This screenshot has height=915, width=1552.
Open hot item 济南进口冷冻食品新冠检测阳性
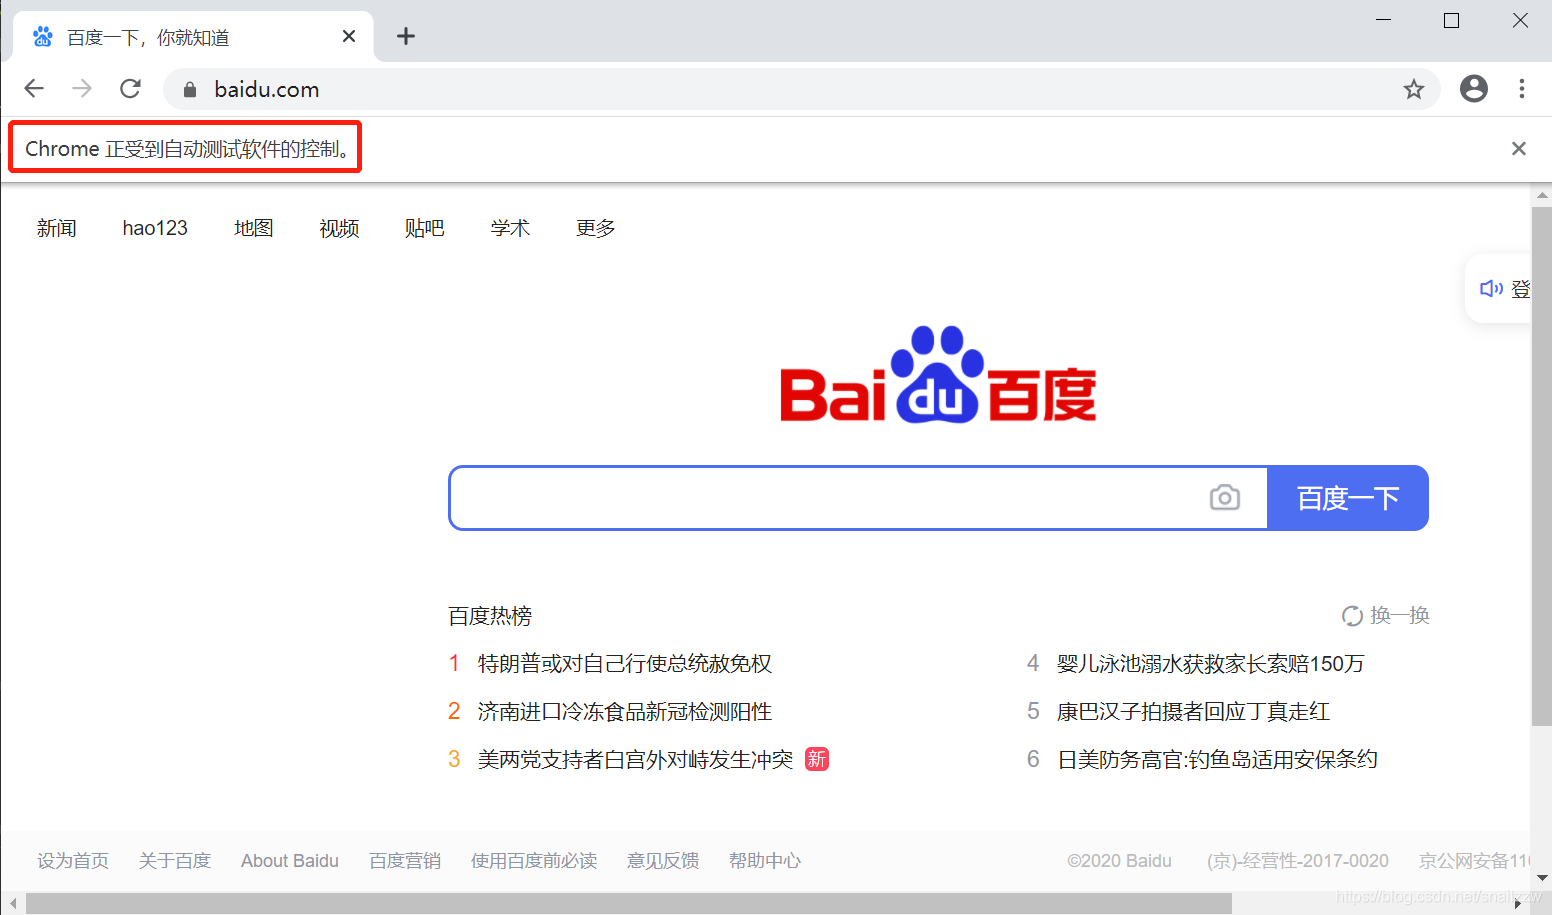(x=625, y=712)
